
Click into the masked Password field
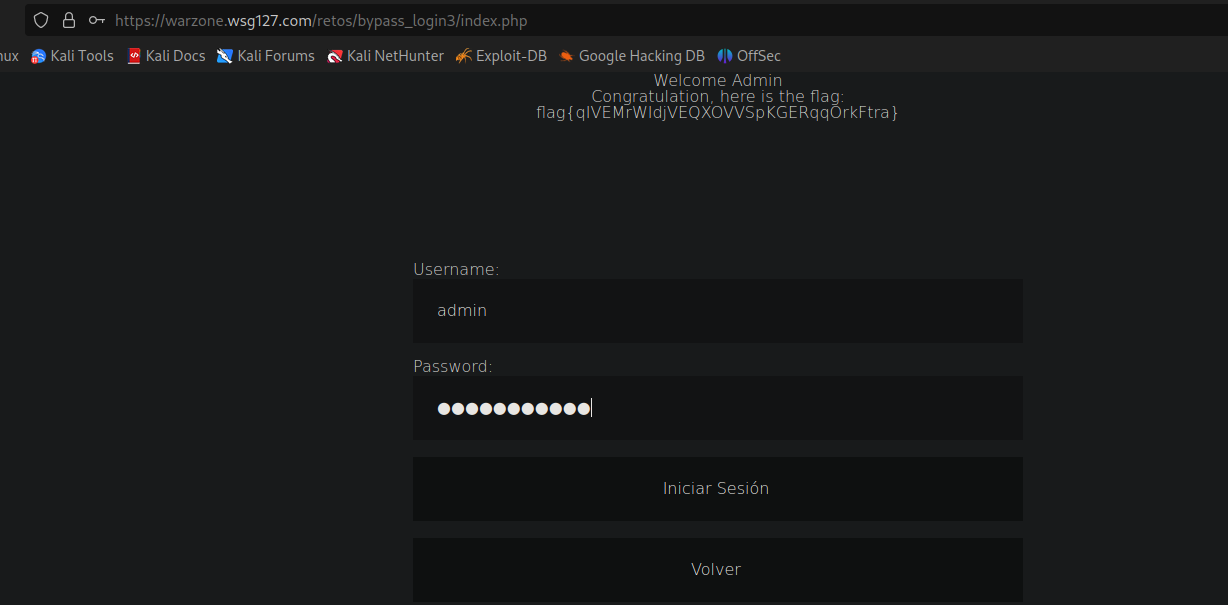717,408
